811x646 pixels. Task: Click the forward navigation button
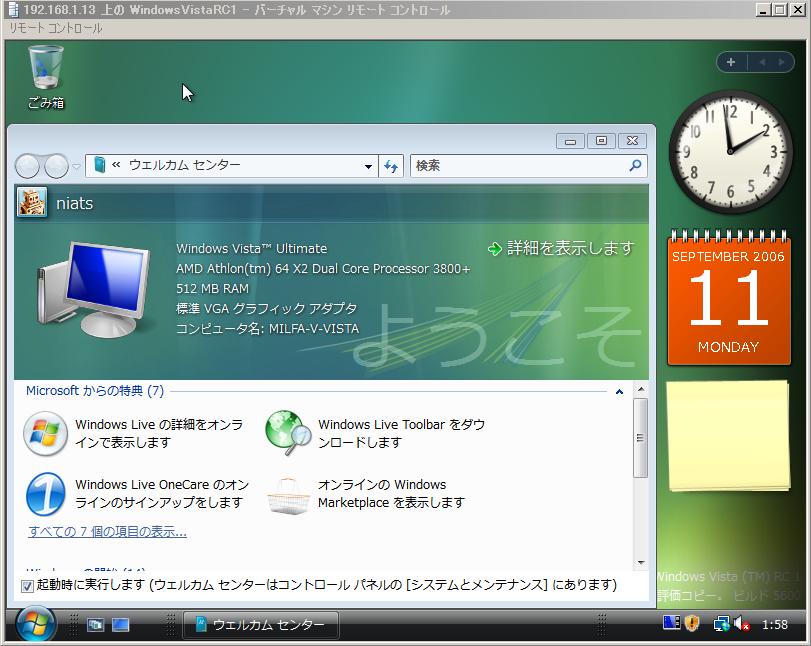pos(56,166)
